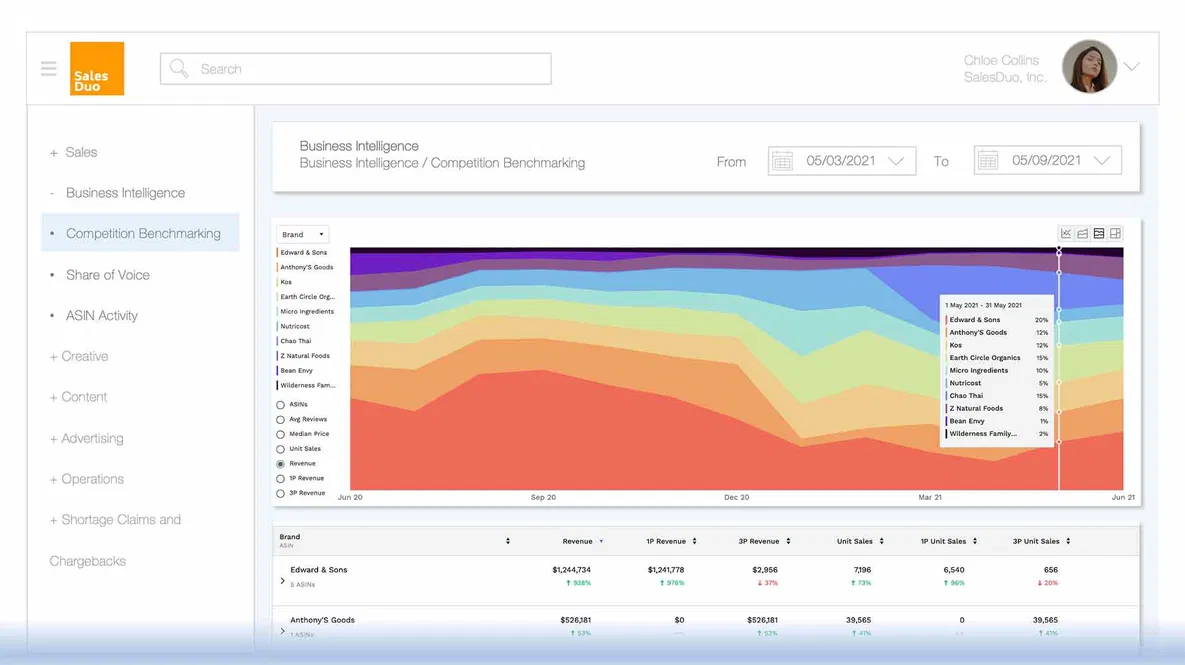Toggle Bean Envy legend entry
The image size is (1185, 665).
coord(295,370)
